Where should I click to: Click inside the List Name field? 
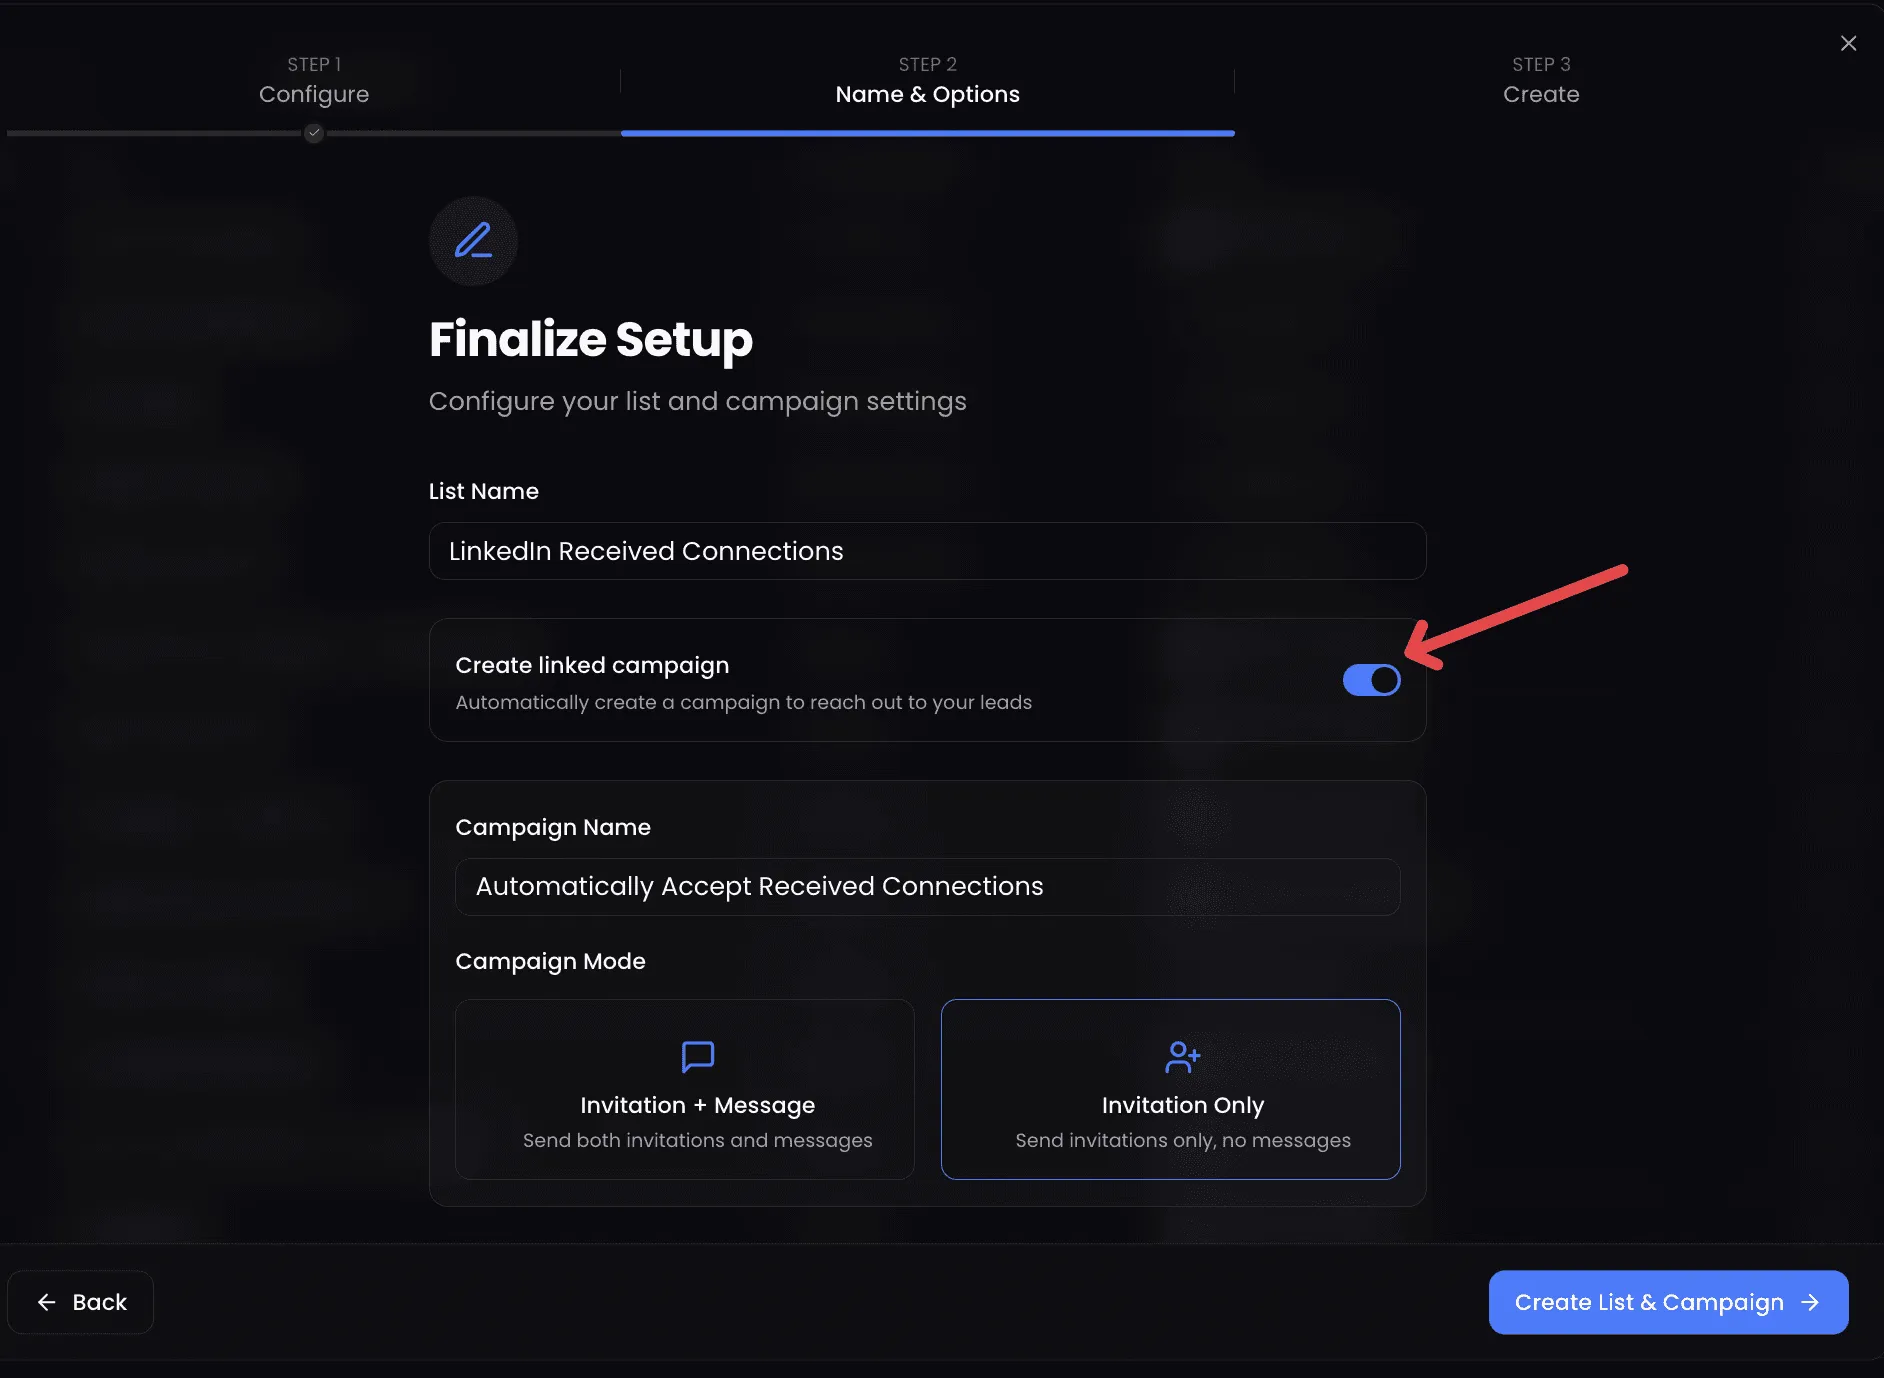coord(926,551)
